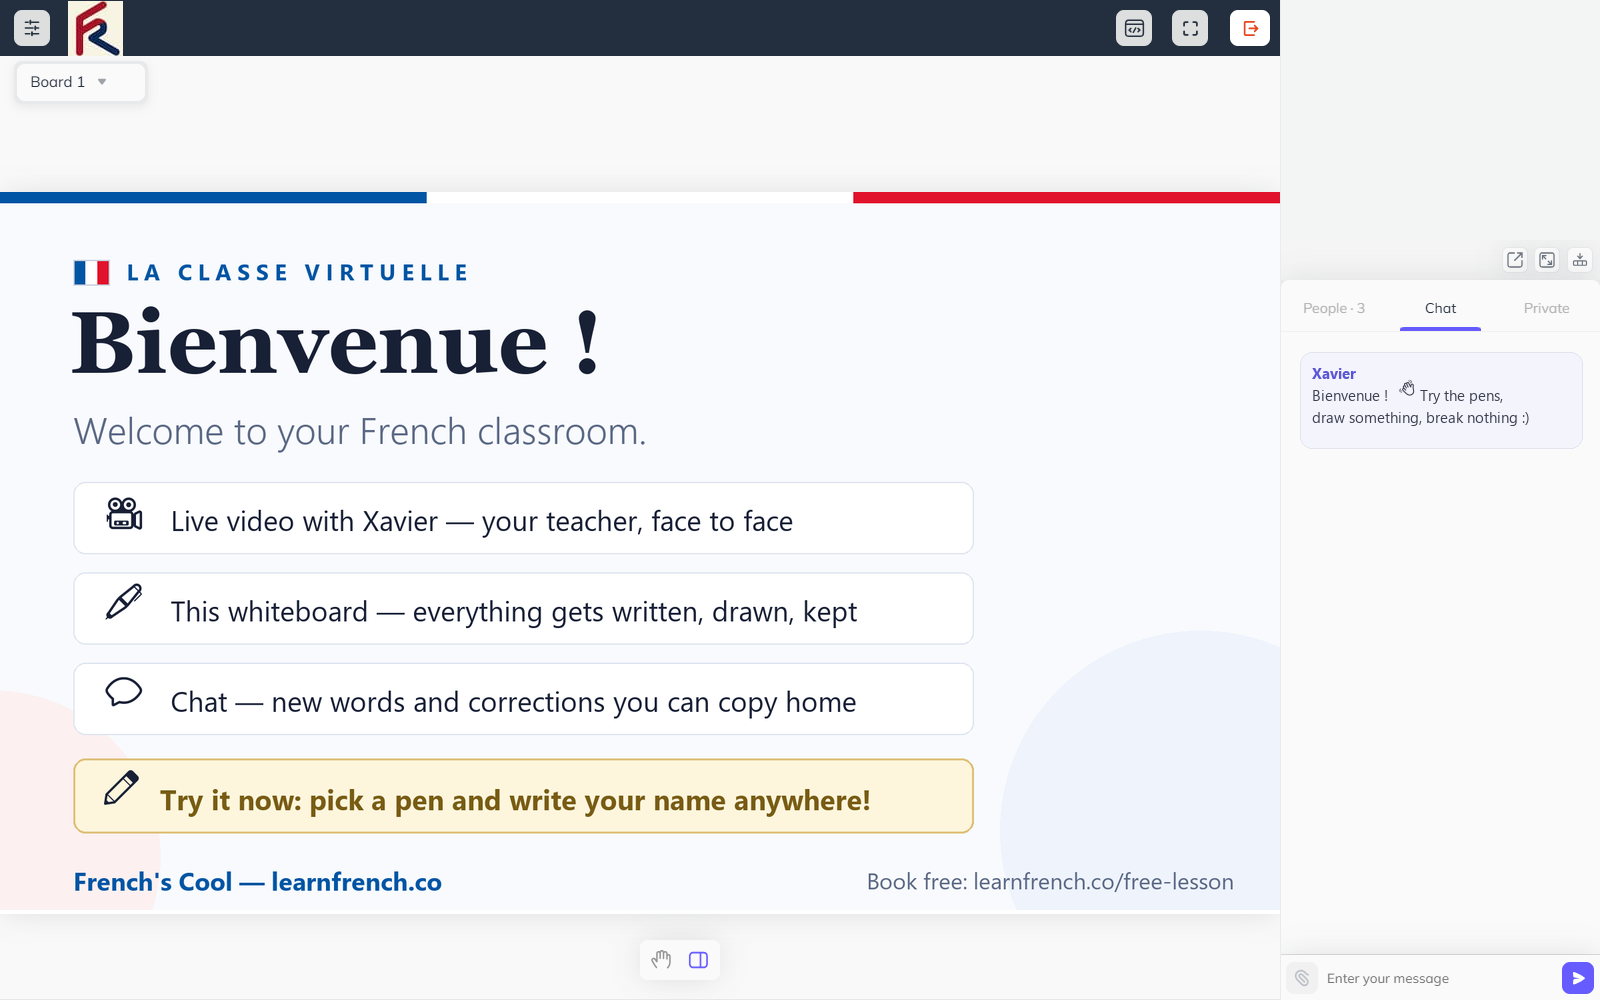Viewport: 1600px width, 1000px height.
Task: Open the embed code window icon
Action: pos(1134,28)
